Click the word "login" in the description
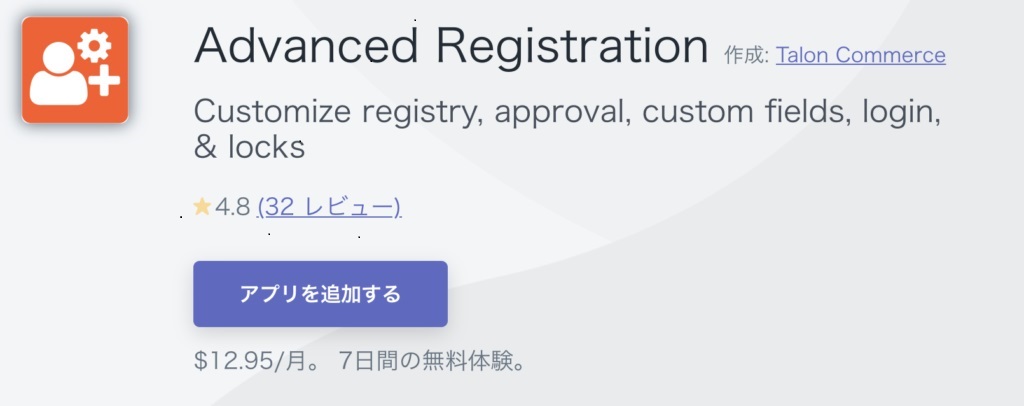 [x=897, y=111]
